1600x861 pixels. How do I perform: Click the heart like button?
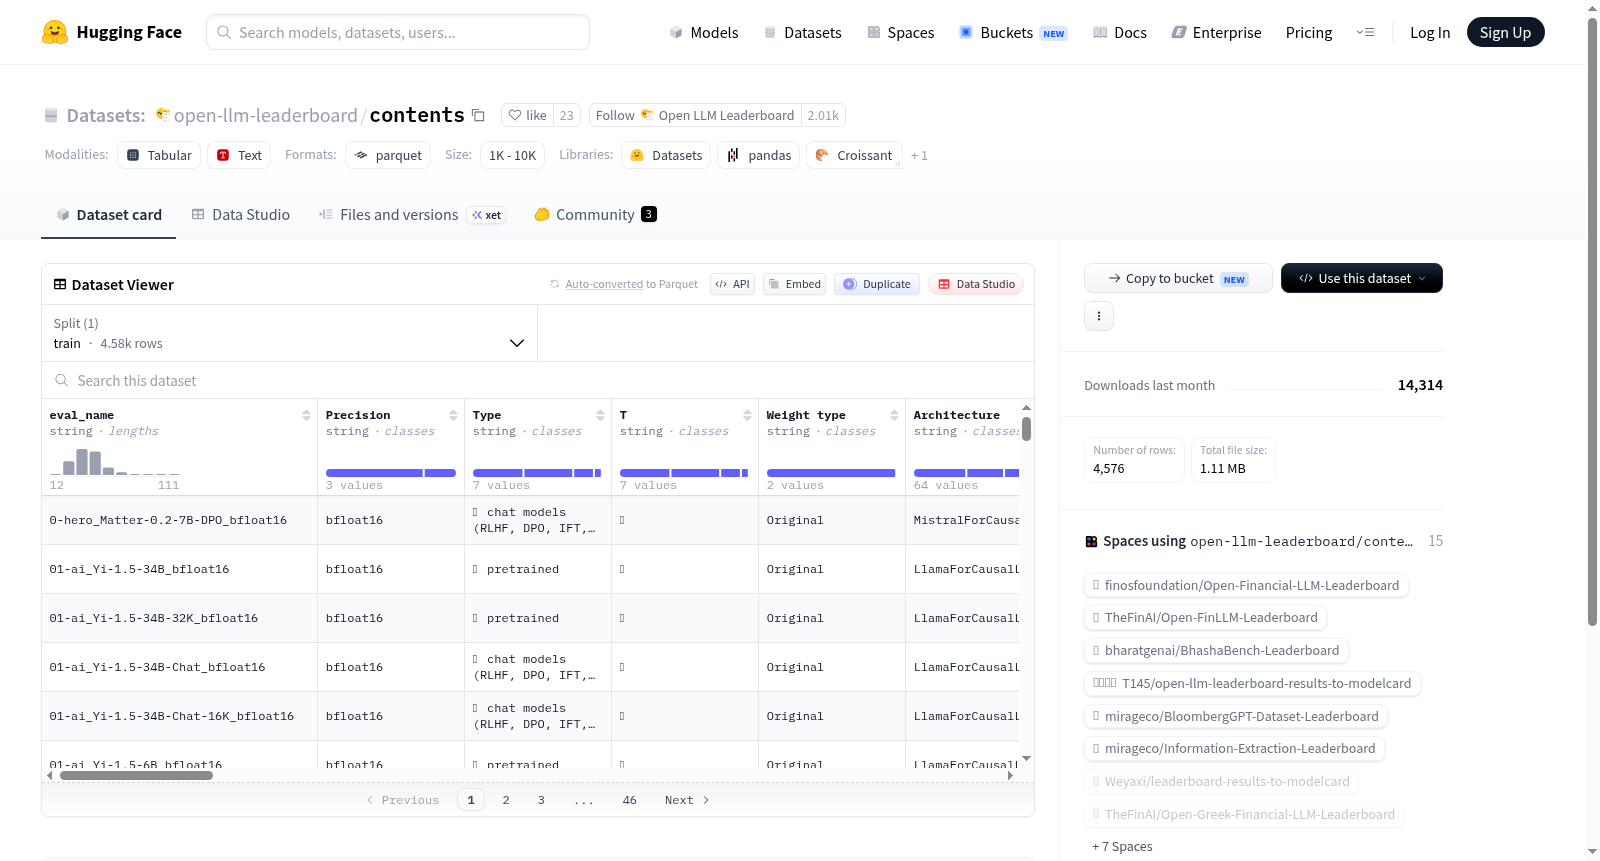tap(528, 115)
